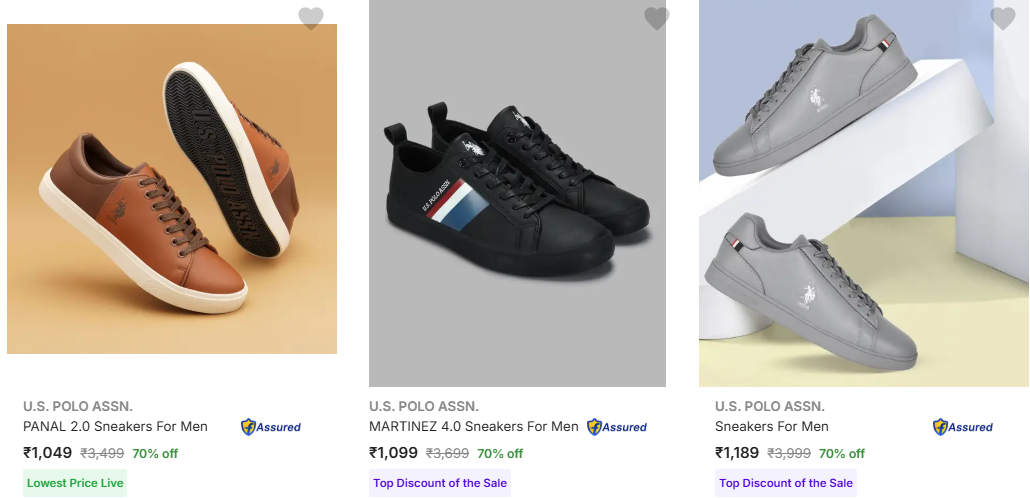Click U.S. POLO ASSN. brand above MARTINEZ 4.0
The width and height of the screenshot is (1030, 498).
pos(424,406)
